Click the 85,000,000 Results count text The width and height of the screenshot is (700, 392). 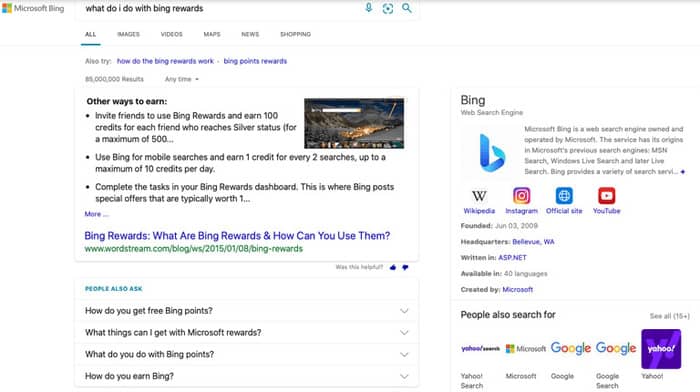[x=114, y=79]
